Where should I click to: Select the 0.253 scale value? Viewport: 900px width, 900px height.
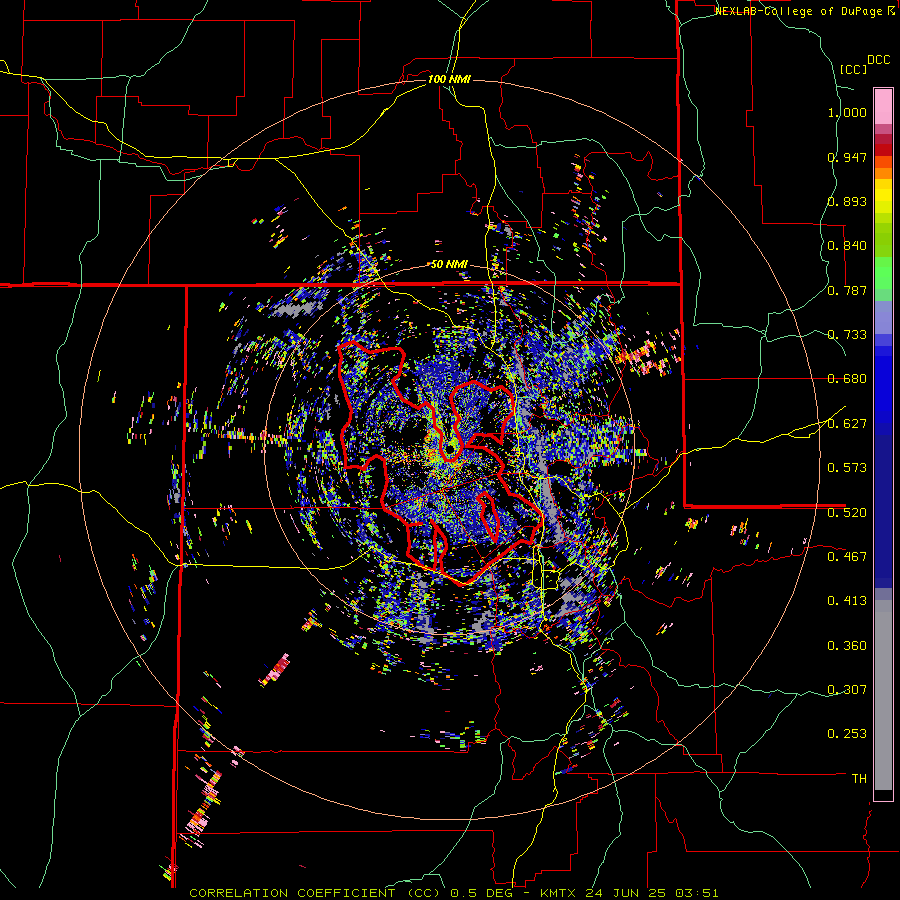pos(847,734)
